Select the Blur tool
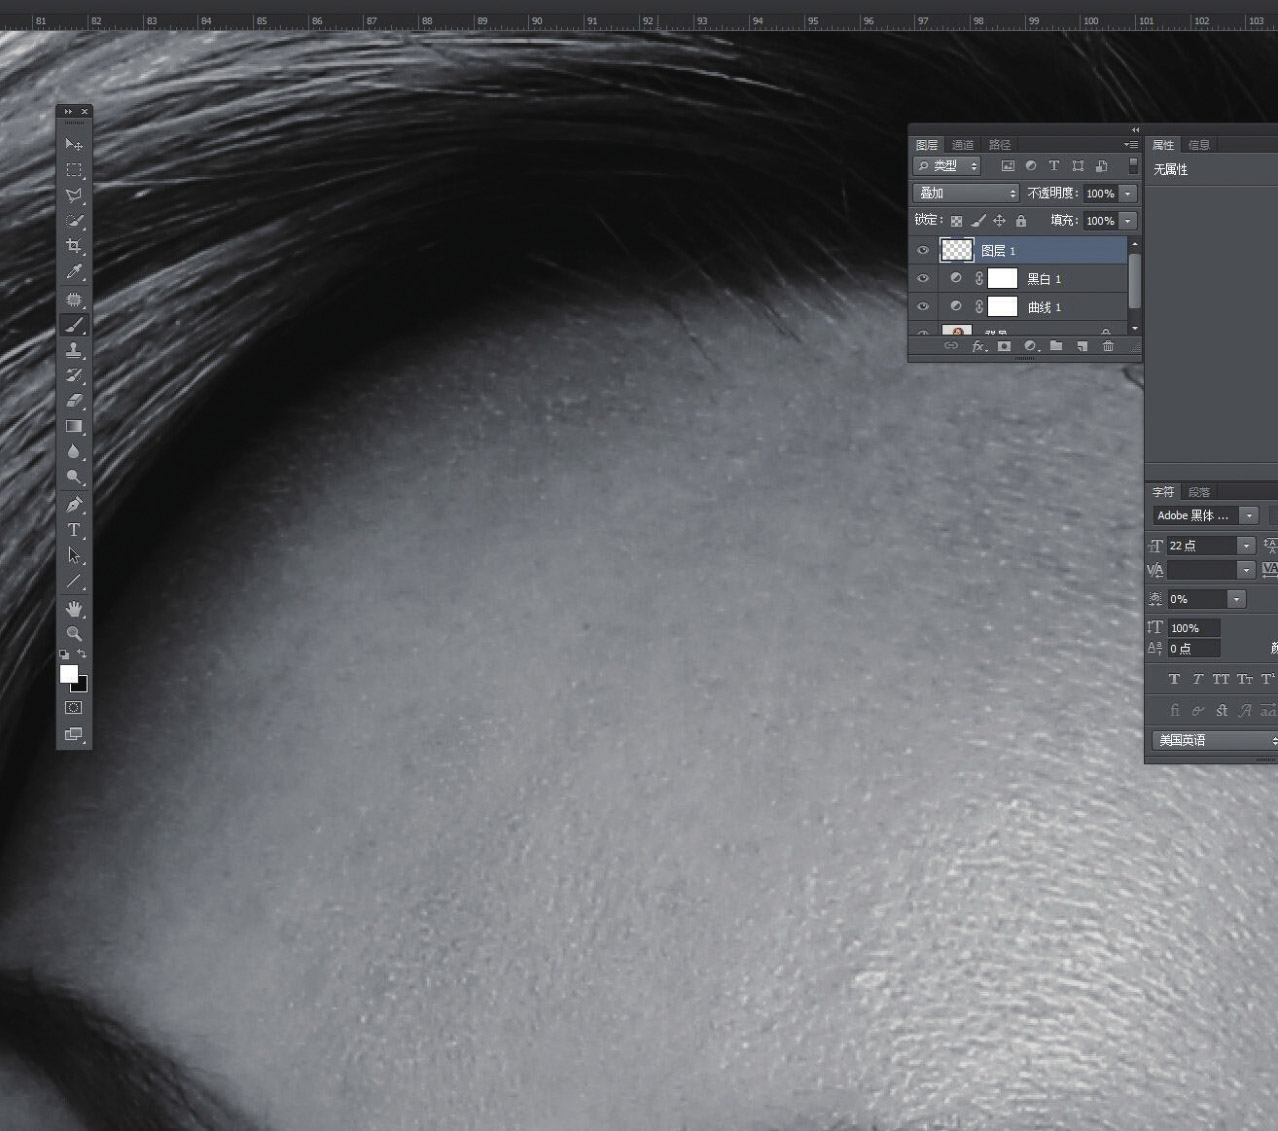 tap(74, 452)
